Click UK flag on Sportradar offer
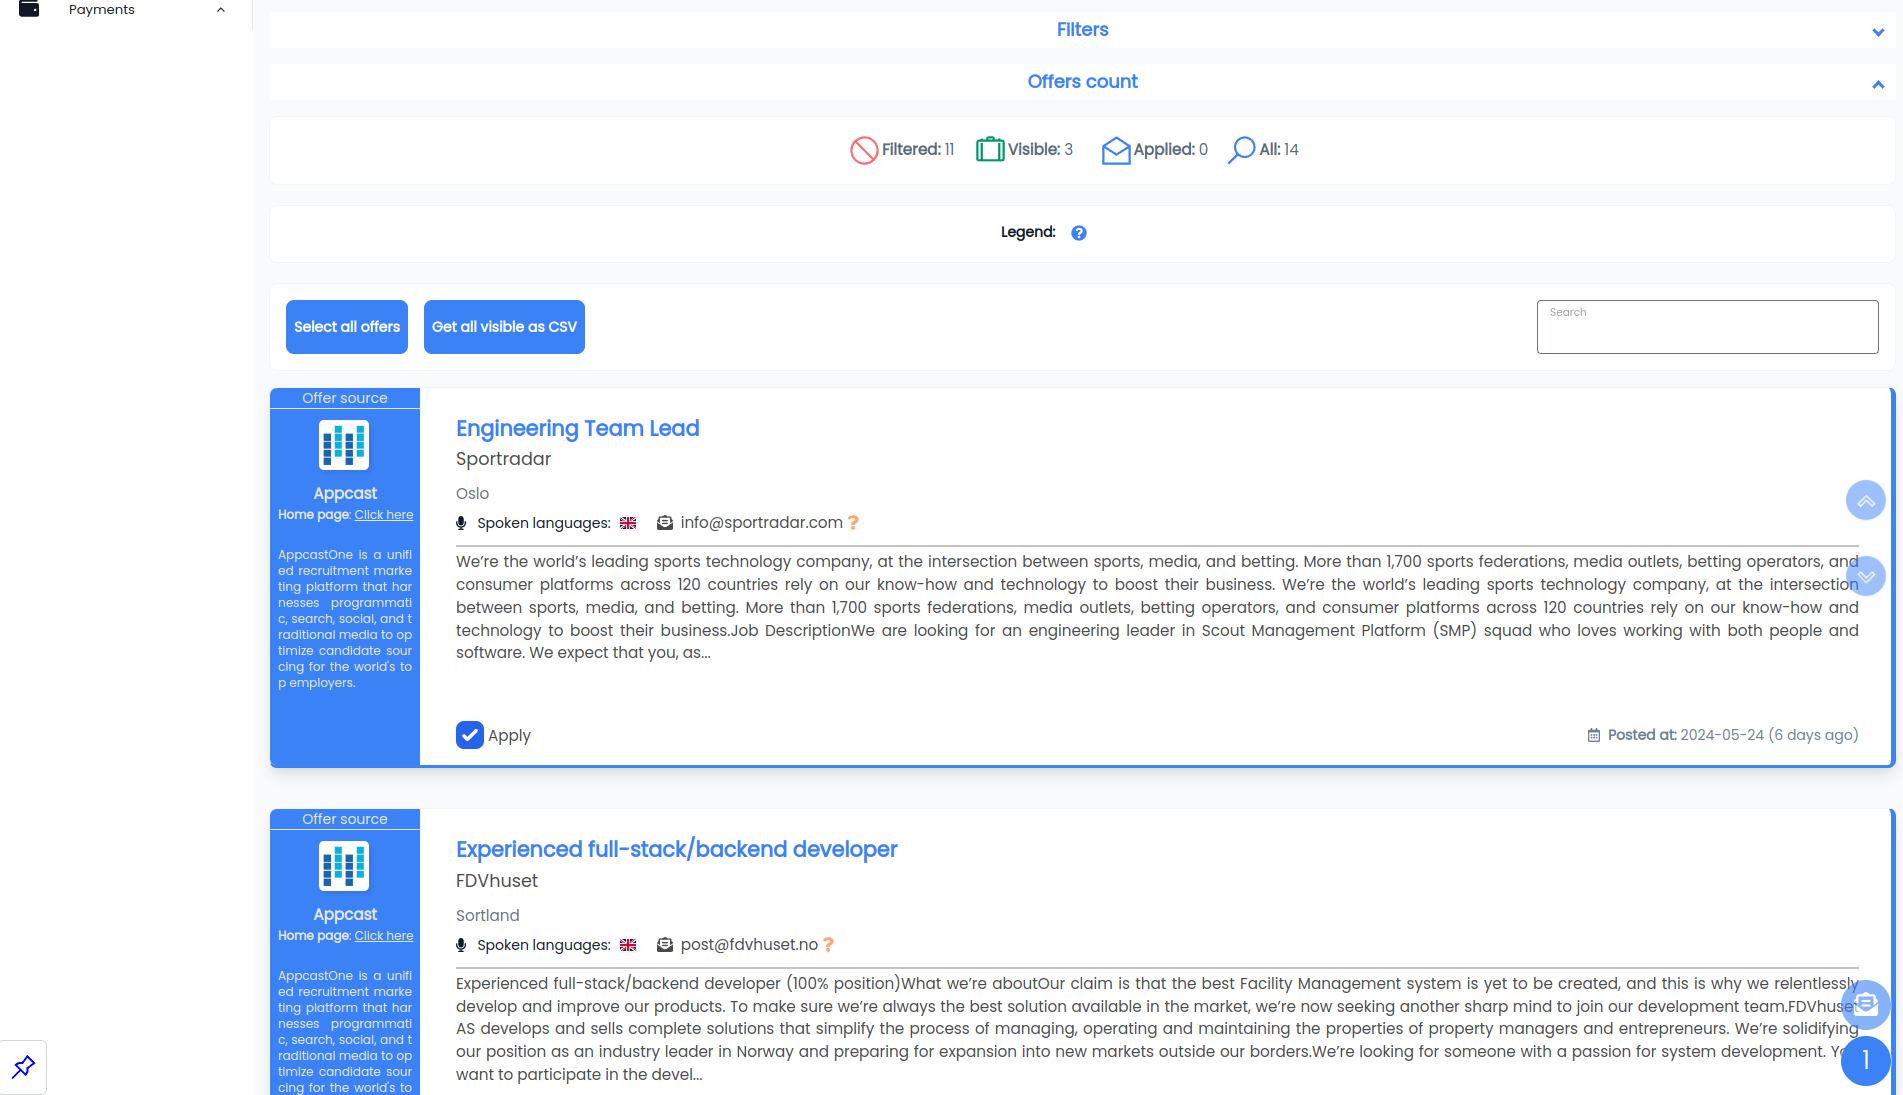The height and width of the screenshot is (1095, 1903). point(628,523)
